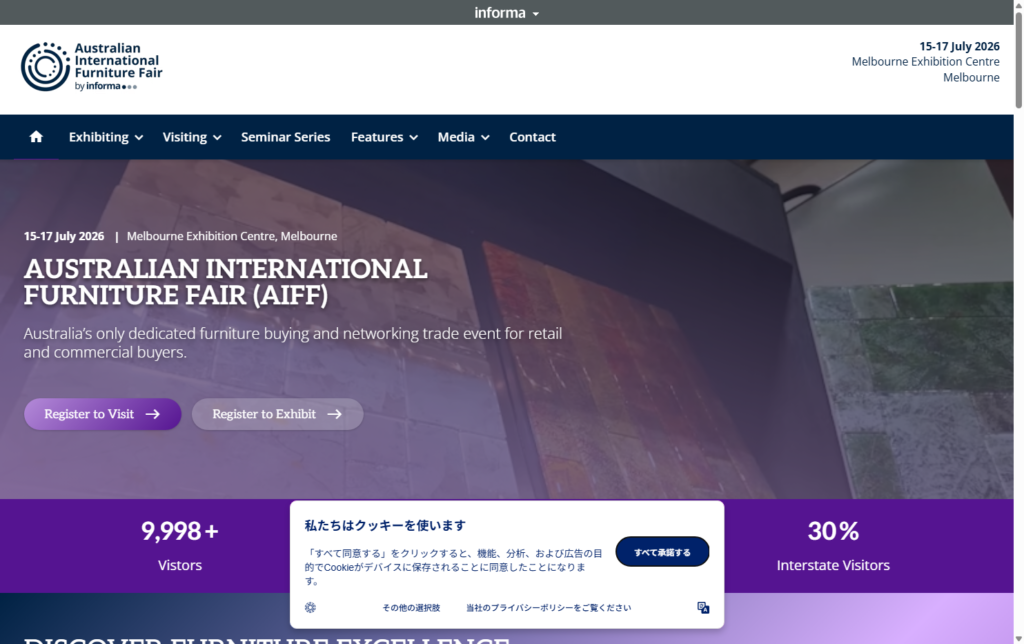The height and width of the screenshot is (644, 1024).
Task: Click the Australian International Furniture Fair logo
Action: coord(92,67)
